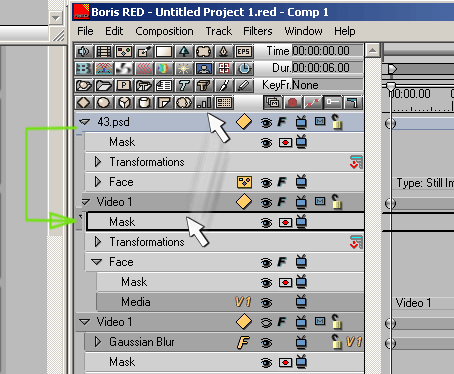Open the Composition menu
Screen dimensions: 454x374
(x=164, y=31)
